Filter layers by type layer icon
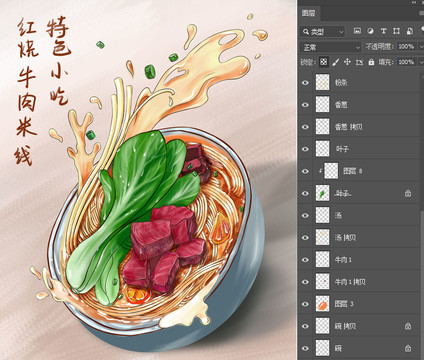The image size is (424, 360). (x=383, y=31)
